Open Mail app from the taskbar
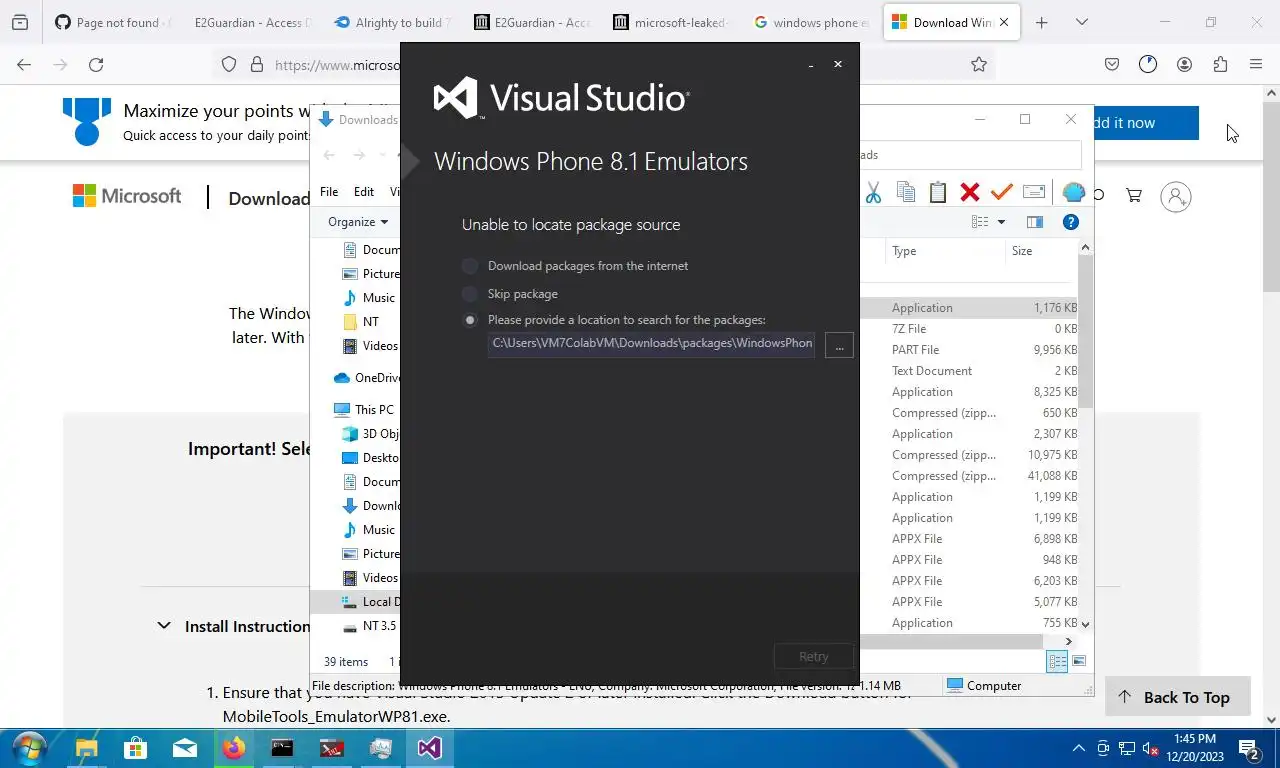Viewport: 1280px width, 768px height. tap(185, 748)
